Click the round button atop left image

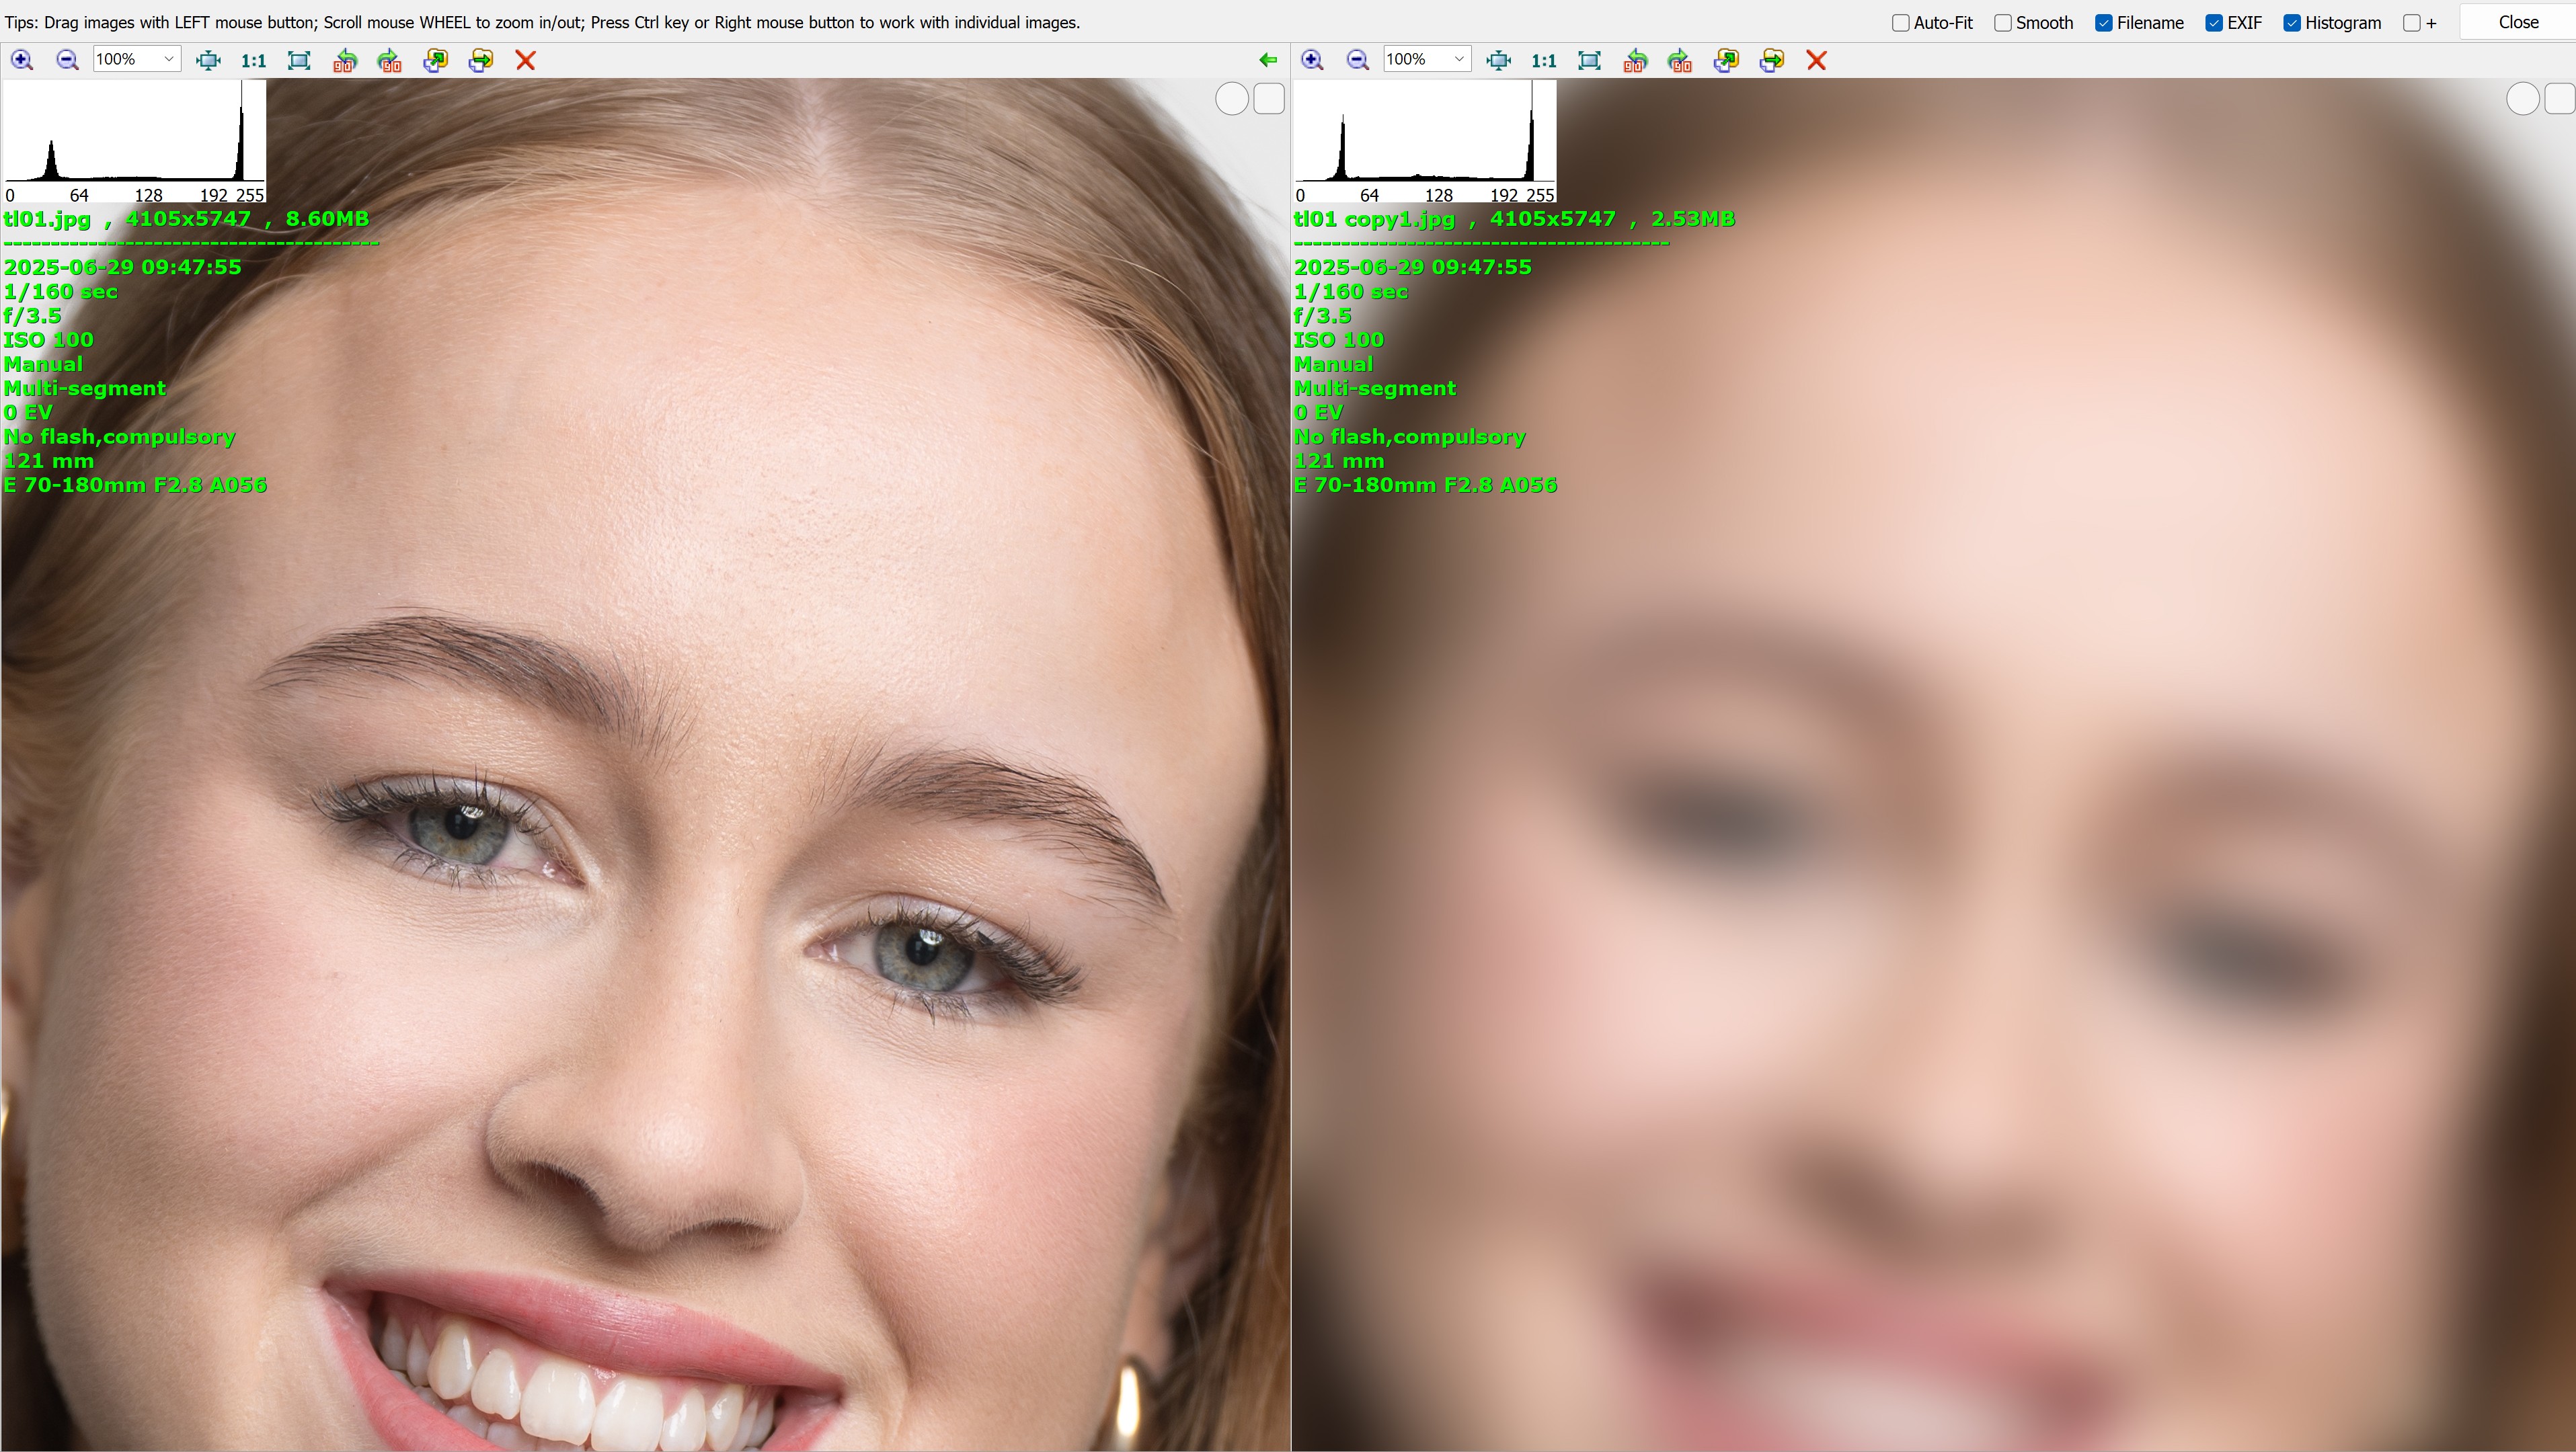[1231, 99]
